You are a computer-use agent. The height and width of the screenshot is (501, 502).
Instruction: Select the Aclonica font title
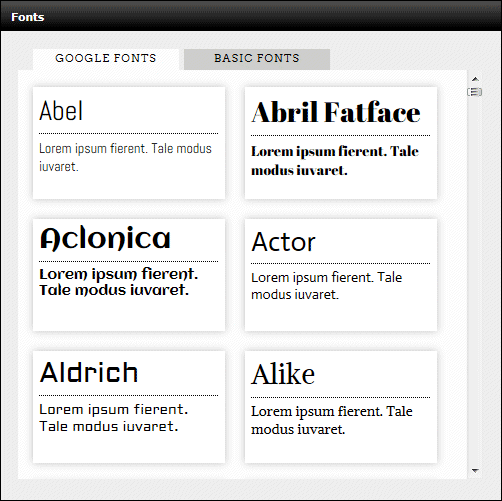click(x=105, y=238)
